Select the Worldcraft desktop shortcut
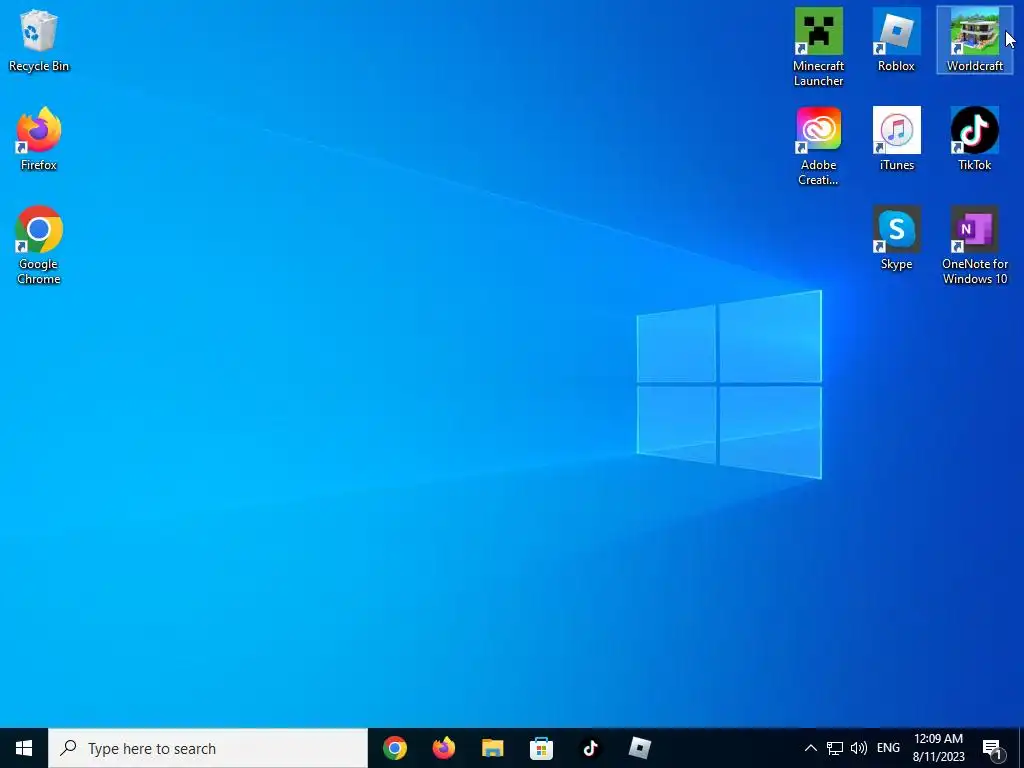The width and height of the screenshot is (1024, 768). coord(974,40)
